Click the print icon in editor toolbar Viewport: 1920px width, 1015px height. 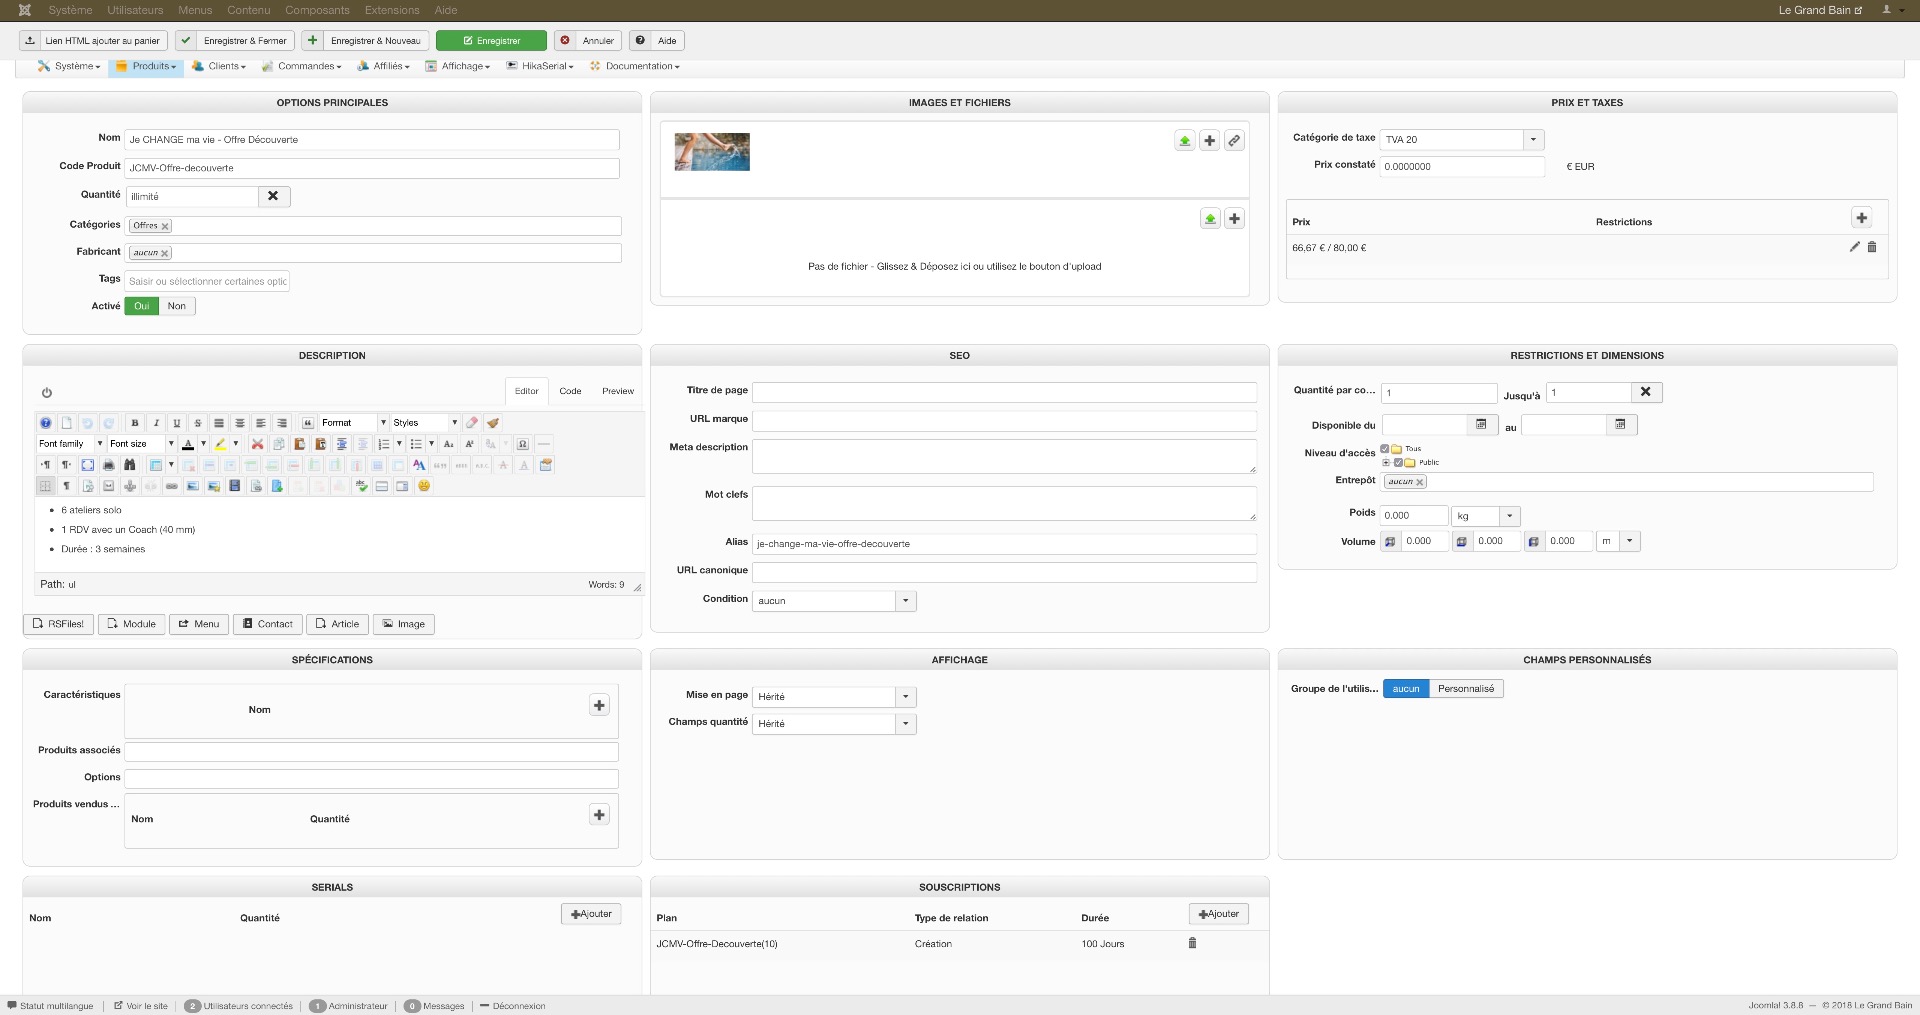pos(109,465)
